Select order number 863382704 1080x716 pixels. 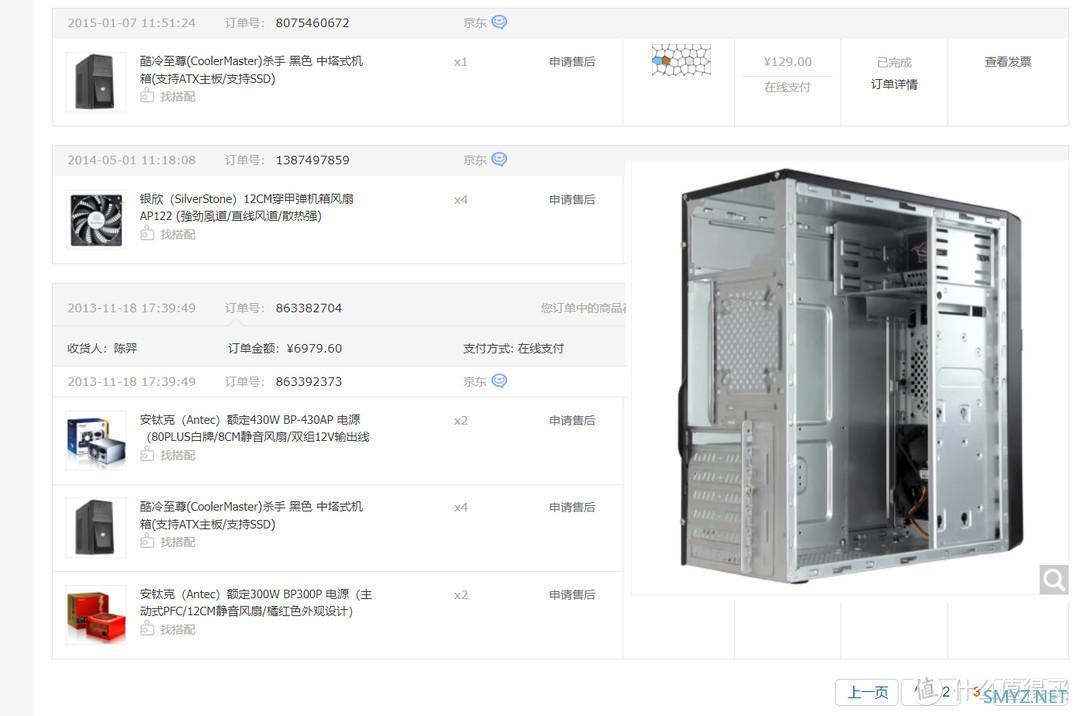point(309,308)
